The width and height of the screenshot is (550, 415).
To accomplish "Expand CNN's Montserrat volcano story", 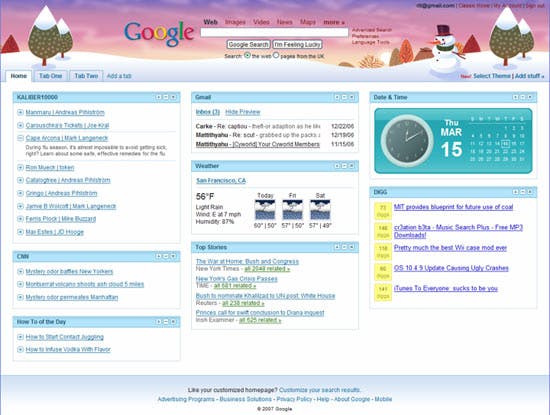I will point(20,284).
